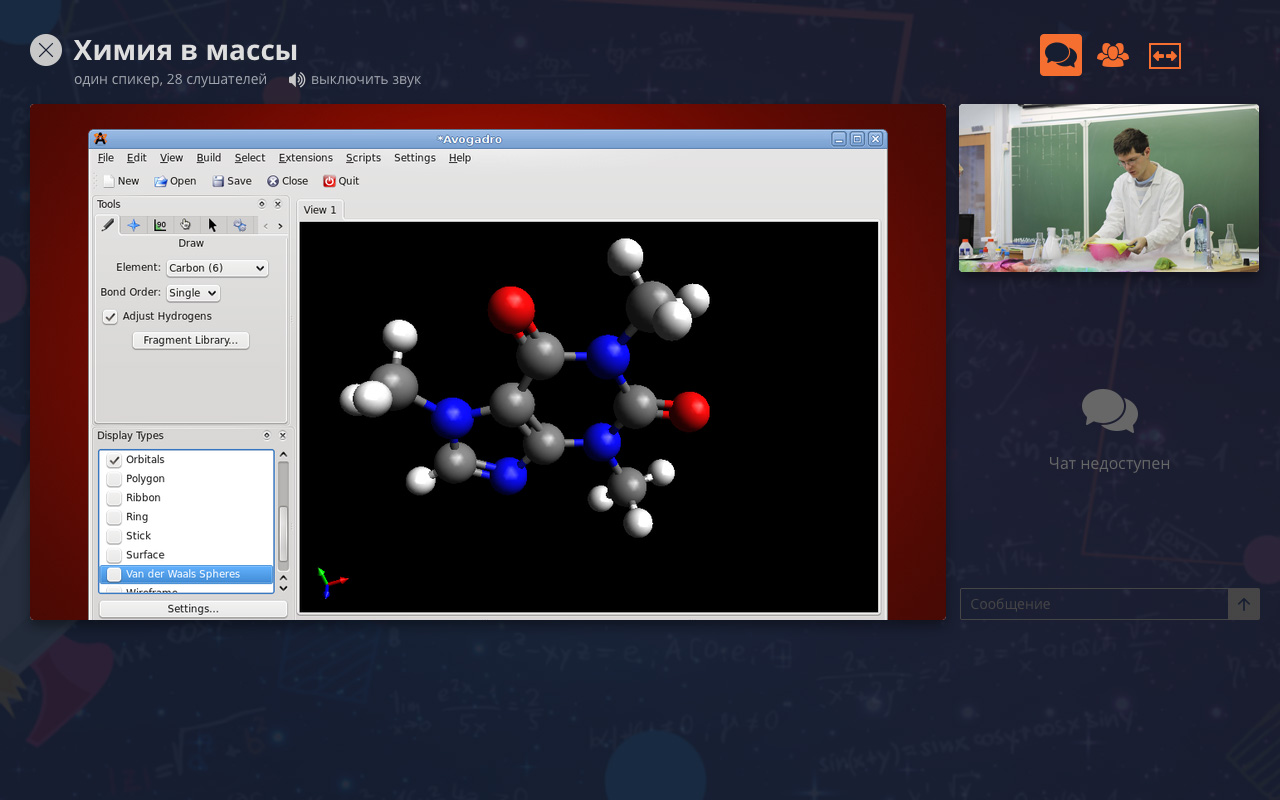This screenshot has width=1280, height=800.
Task: Open the Bond Order Single dropdown
Action: [193, 293]
